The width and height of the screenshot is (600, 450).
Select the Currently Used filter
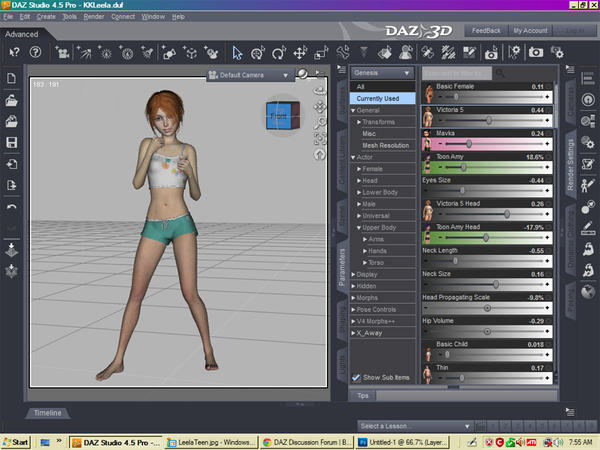point(380,98)
